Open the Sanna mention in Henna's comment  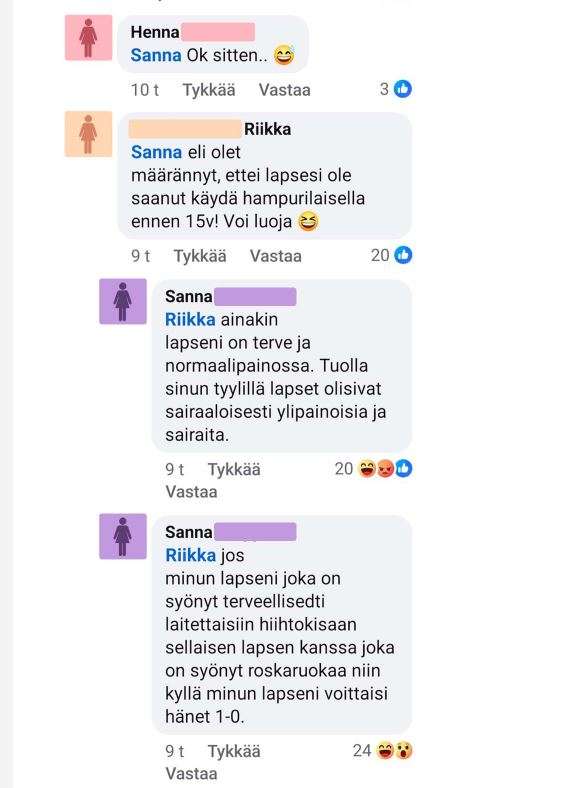coord(156,55)
